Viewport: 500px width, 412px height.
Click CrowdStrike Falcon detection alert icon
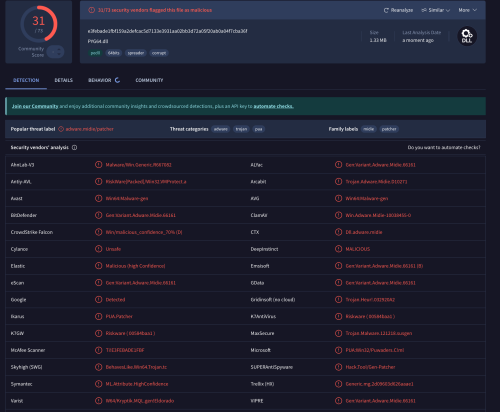click(x=98, y=232)
